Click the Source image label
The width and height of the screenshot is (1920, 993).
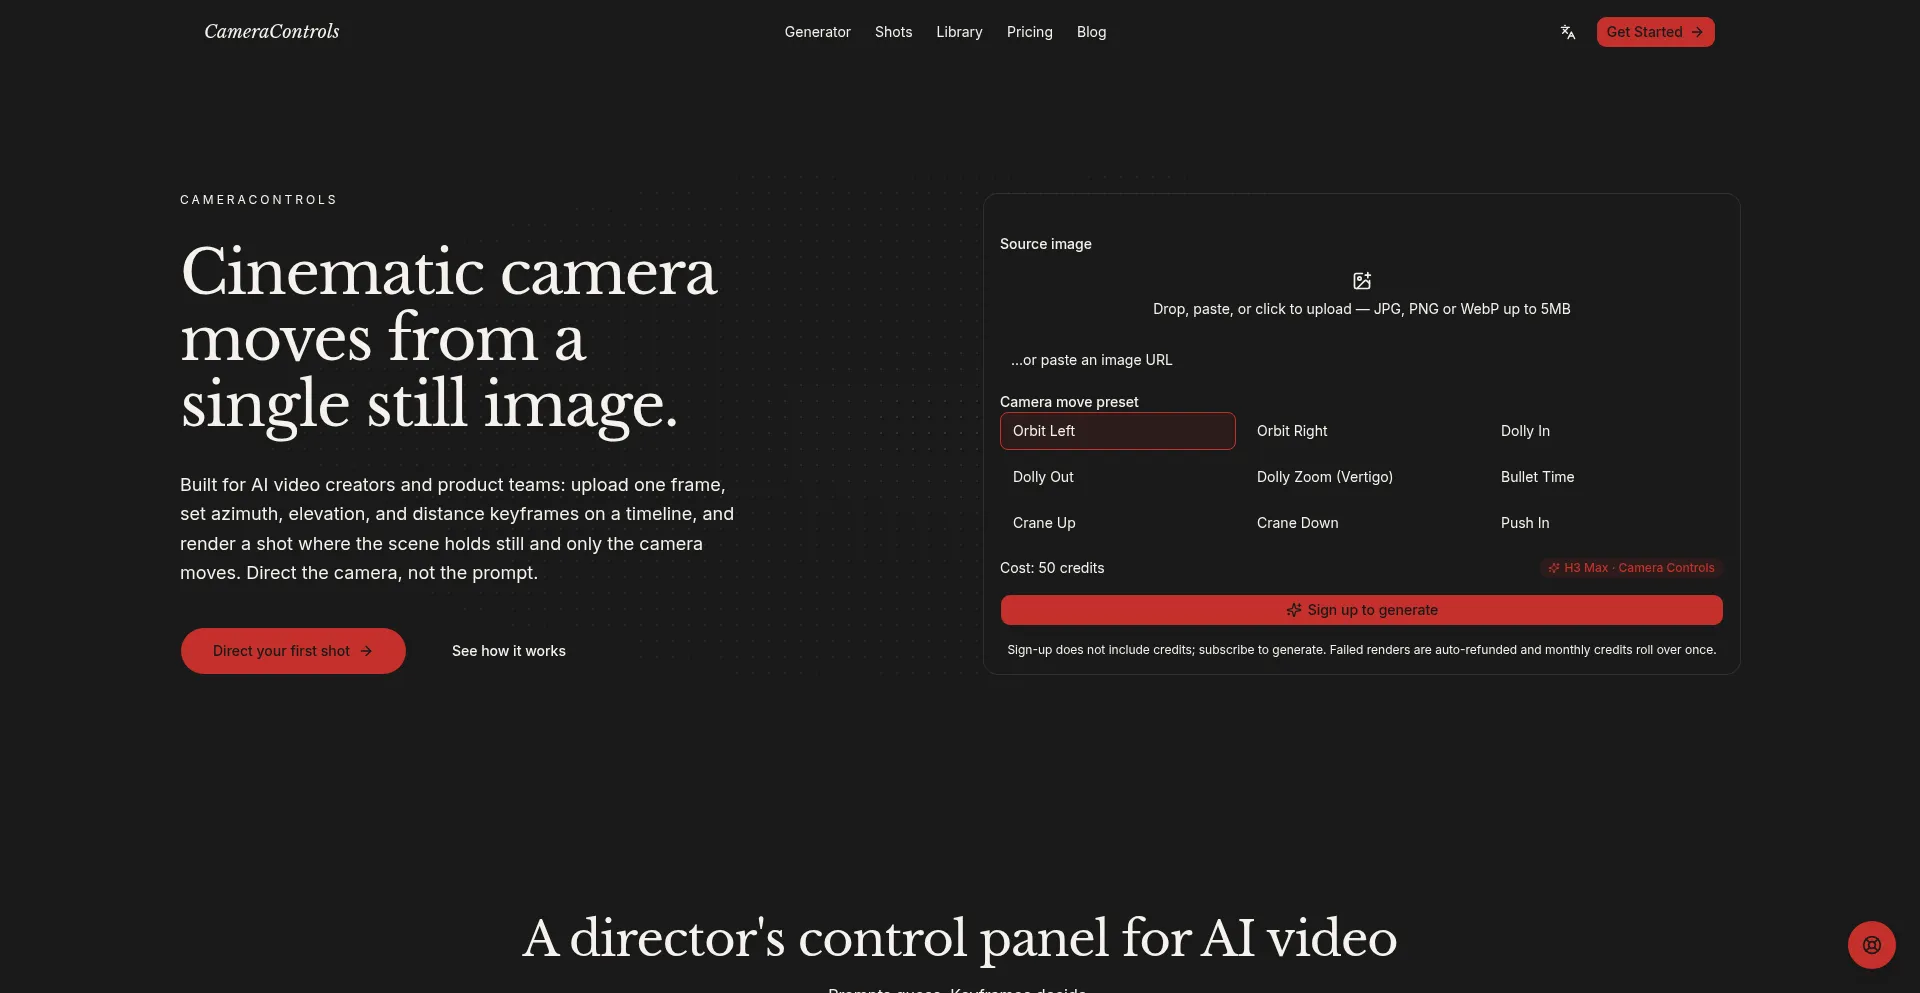(1046, 244)
